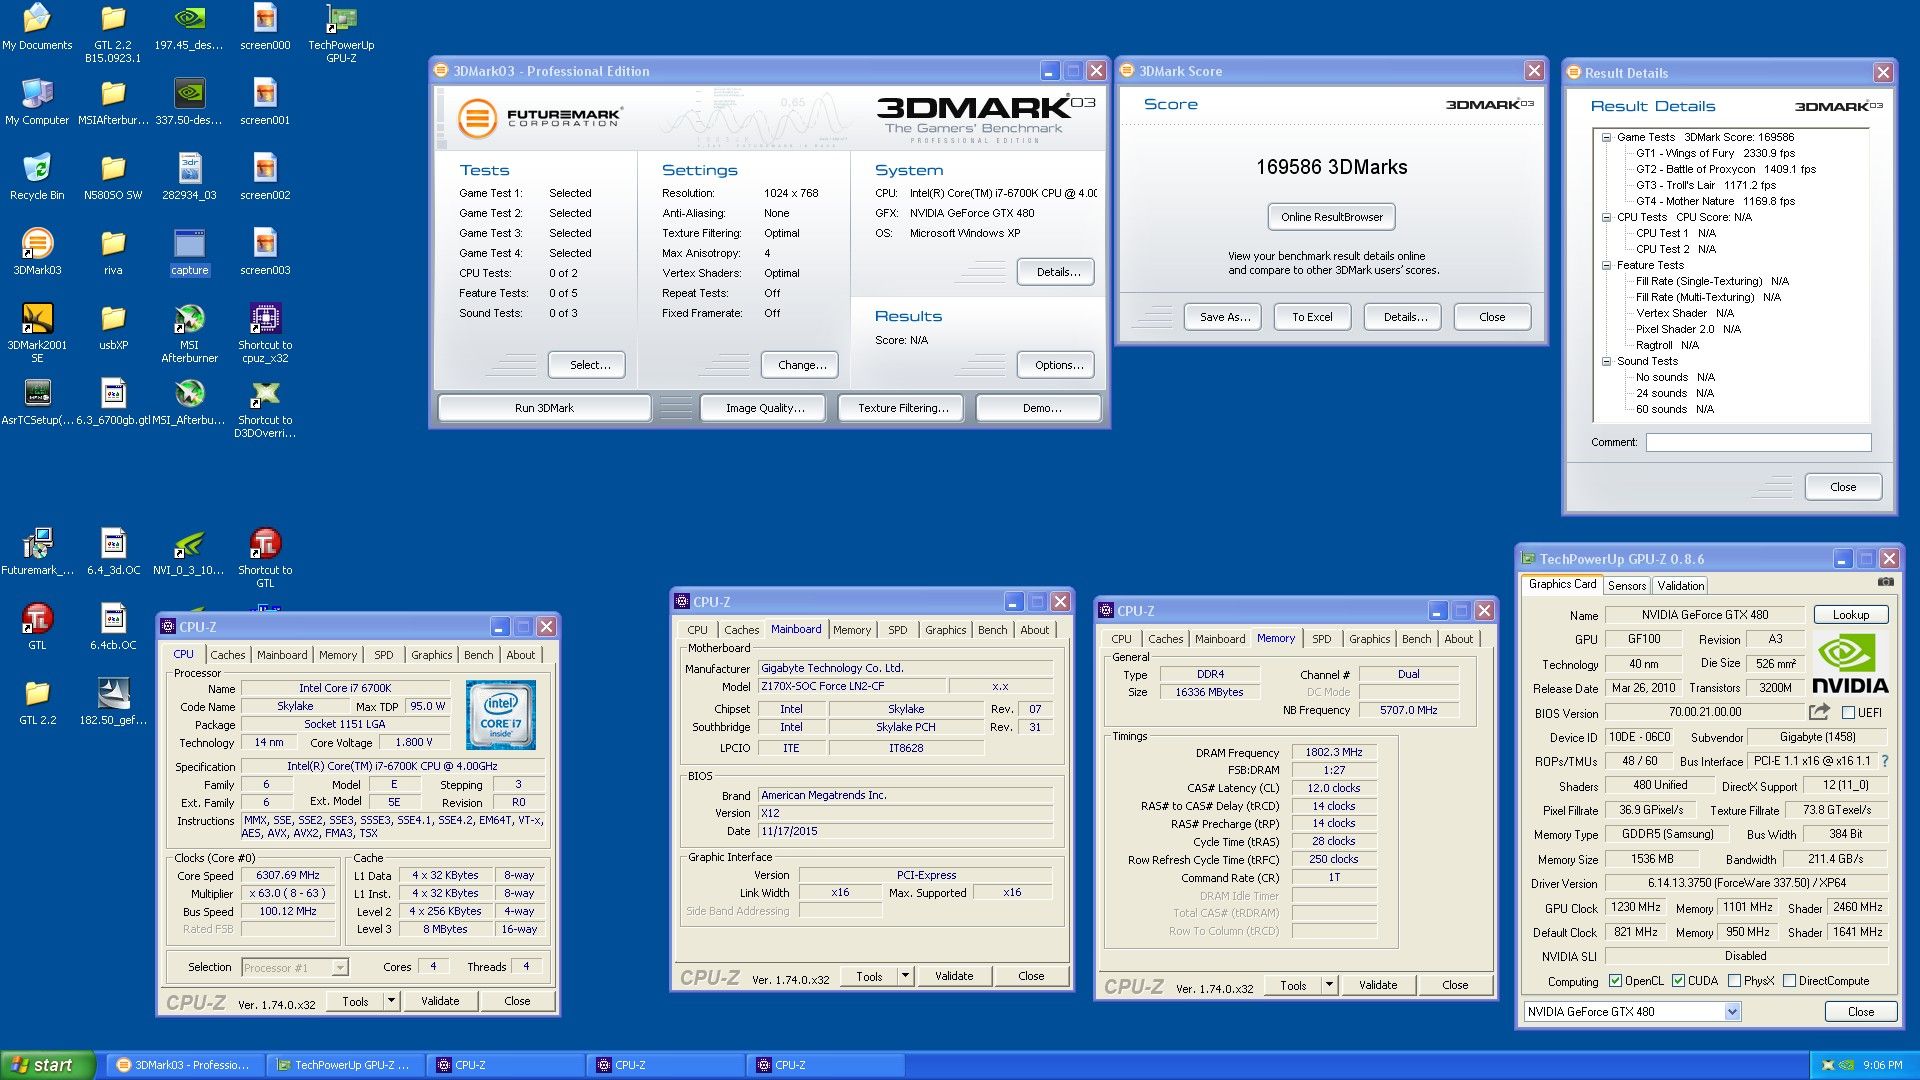Click To Excel in 3DMark Score
The height and width of the screenshot is (1080, 1920).
[1312, 317]
